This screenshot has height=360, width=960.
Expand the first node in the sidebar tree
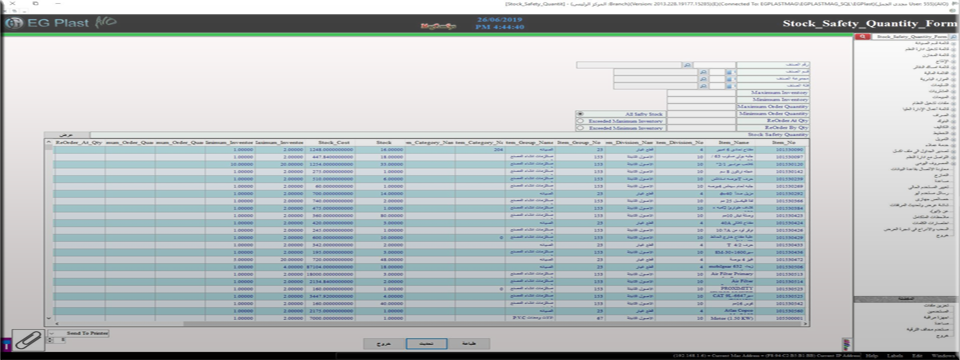tap(953, 43)
